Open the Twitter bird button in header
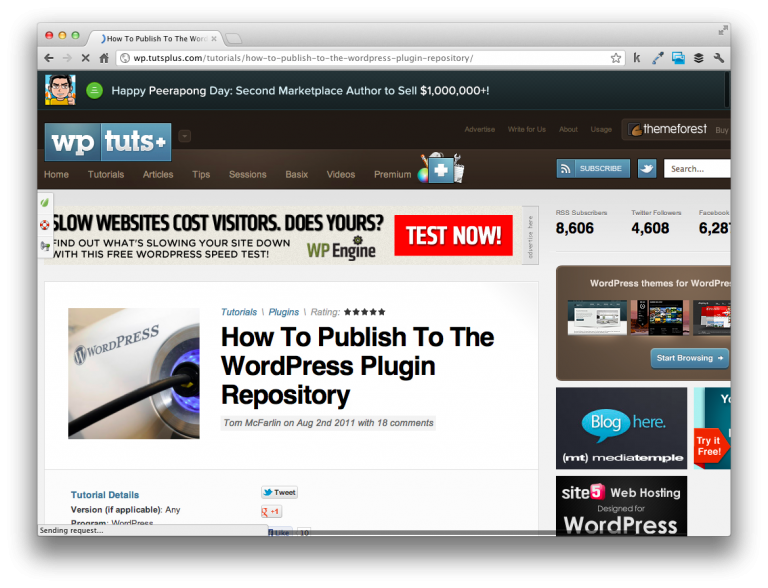The width and height of the screenshot is (768, 588). [647, 169]
